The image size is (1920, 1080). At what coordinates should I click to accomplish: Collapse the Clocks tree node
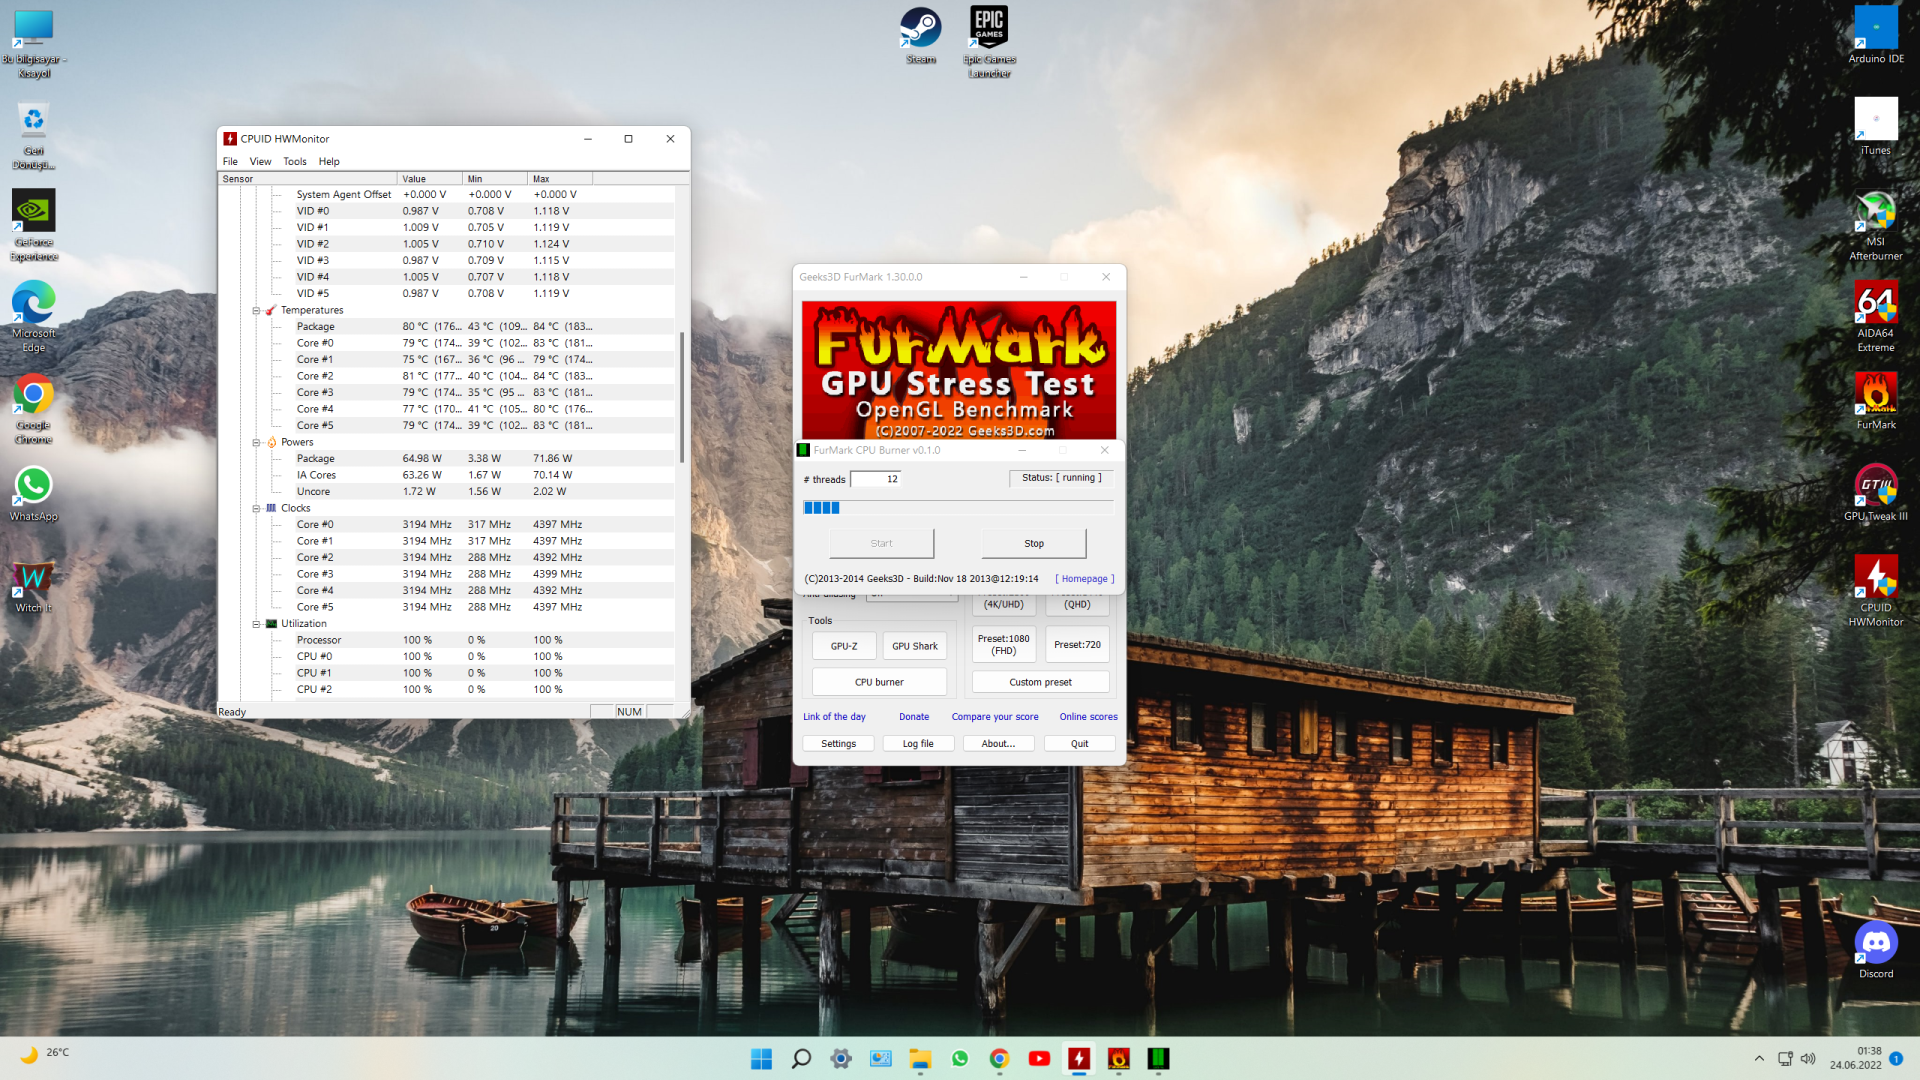256,509
